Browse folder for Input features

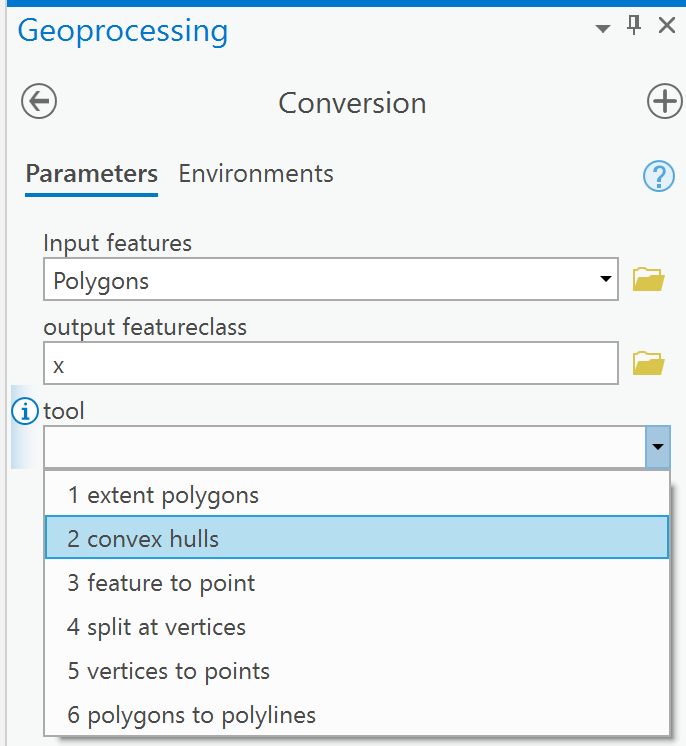[648, 279]
